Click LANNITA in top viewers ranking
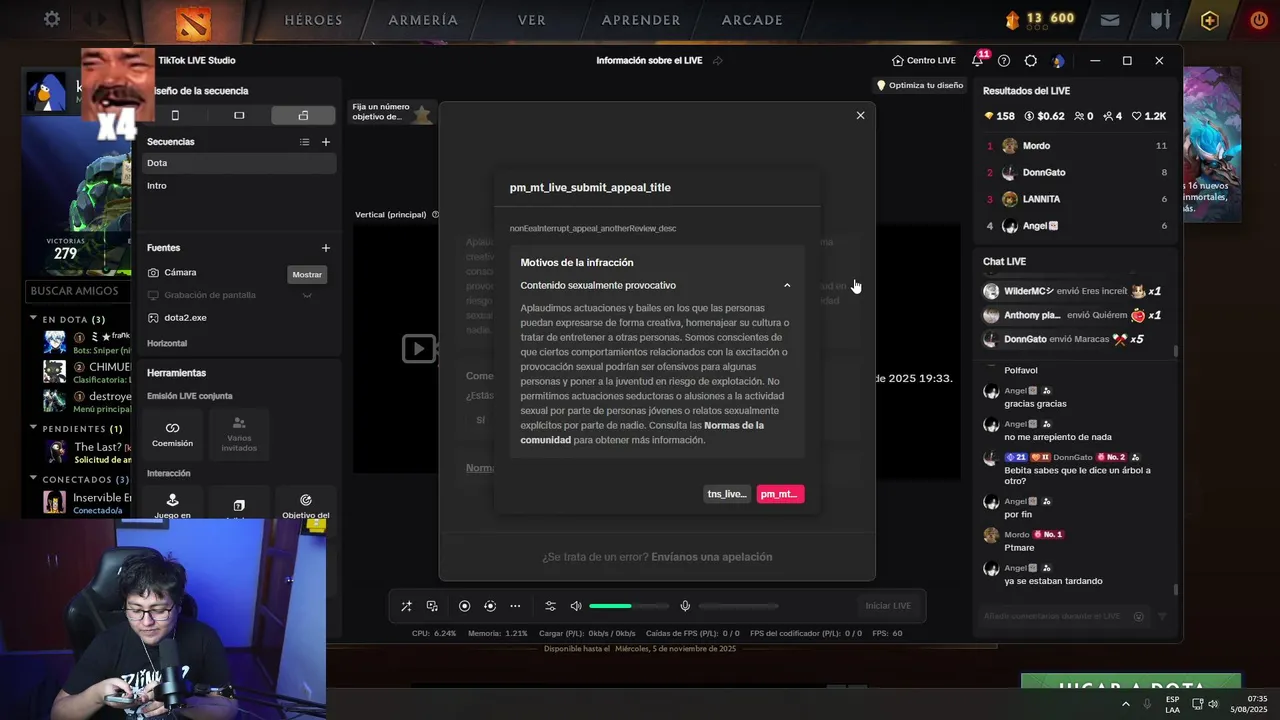This screenshot has height=720, width=1280. [1041, 199]
